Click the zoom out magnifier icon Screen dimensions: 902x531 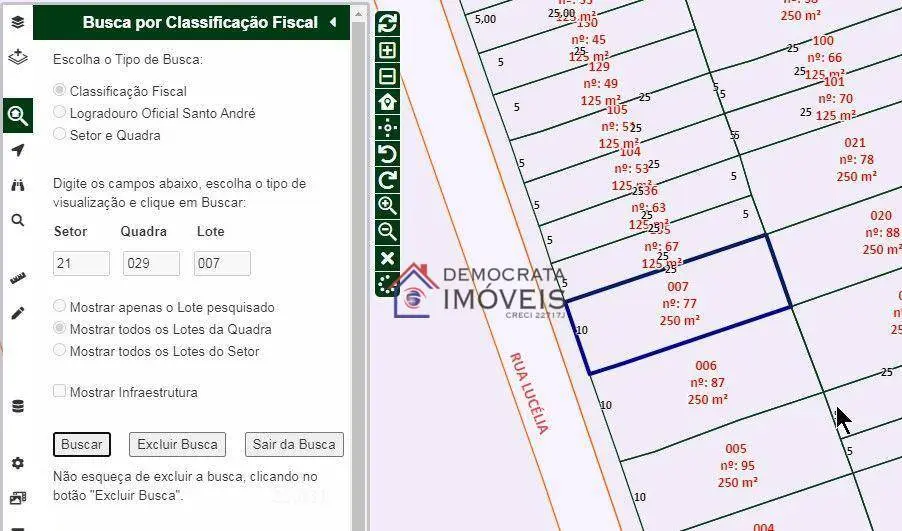click(387, 231)
